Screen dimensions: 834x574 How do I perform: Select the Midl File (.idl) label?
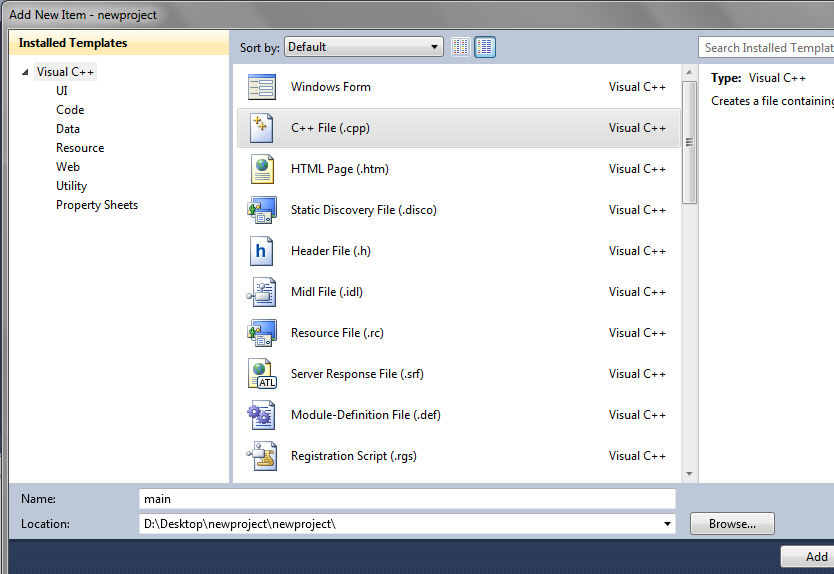(327, 292)
